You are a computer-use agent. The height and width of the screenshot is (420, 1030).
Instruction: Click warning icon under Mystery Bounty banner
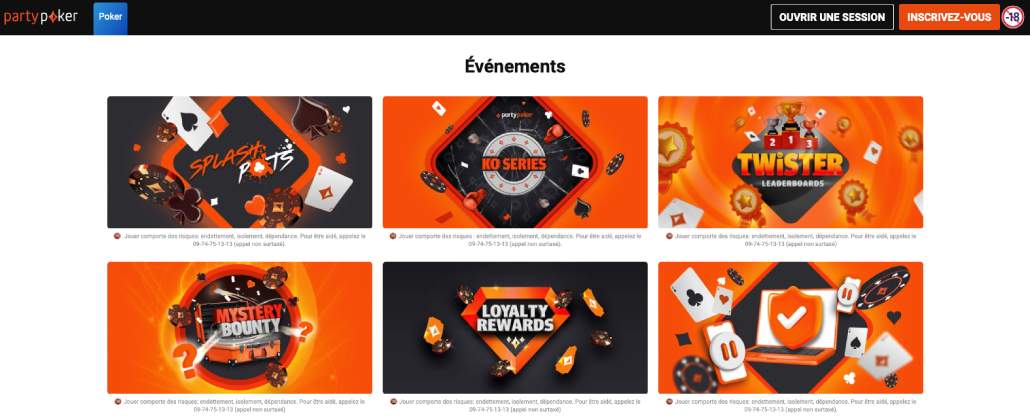[x=117, y=401]
